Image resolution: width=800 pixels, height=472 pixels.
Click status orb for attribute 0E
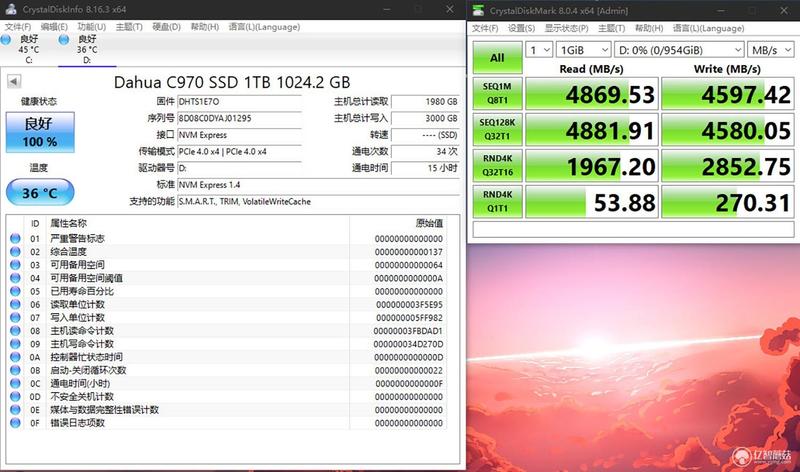[x=15, y=410]
